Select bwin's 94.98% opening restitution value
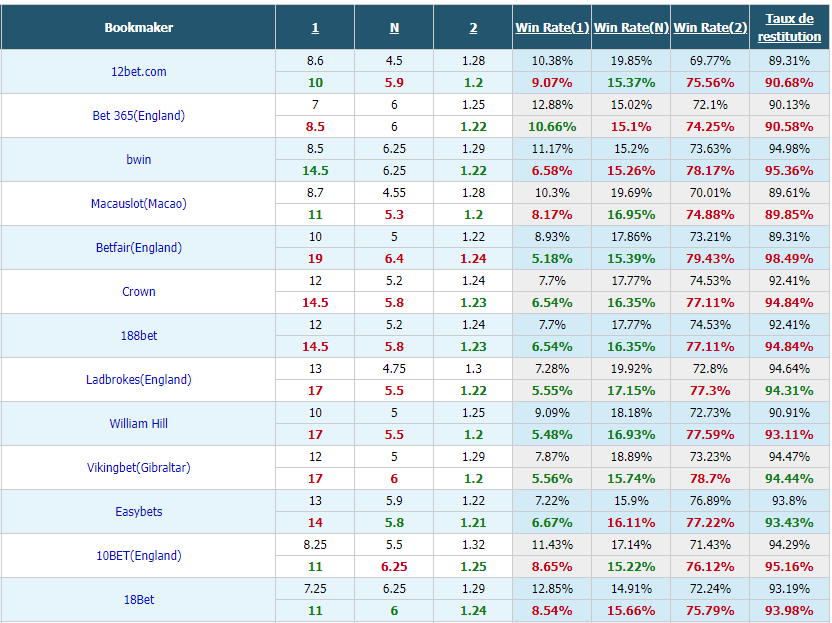This screenshot has height=623, width=832. point(789,149)
